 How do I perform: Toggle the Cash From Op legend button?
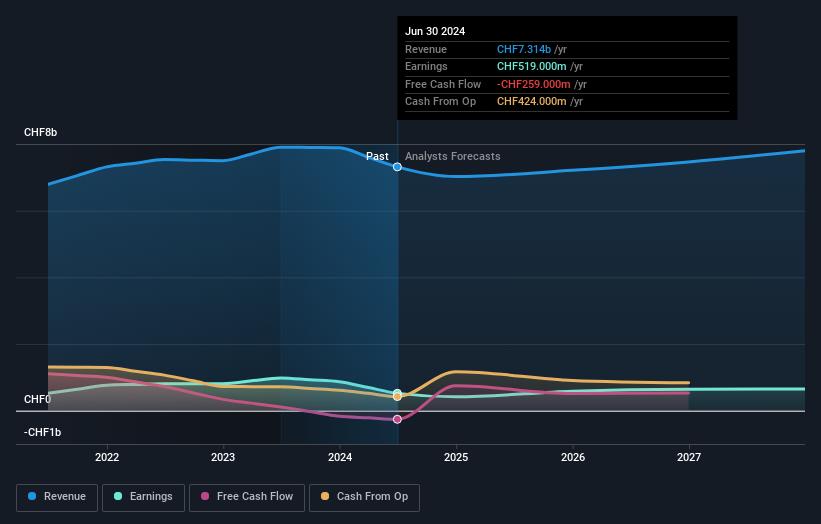(364, 497)
